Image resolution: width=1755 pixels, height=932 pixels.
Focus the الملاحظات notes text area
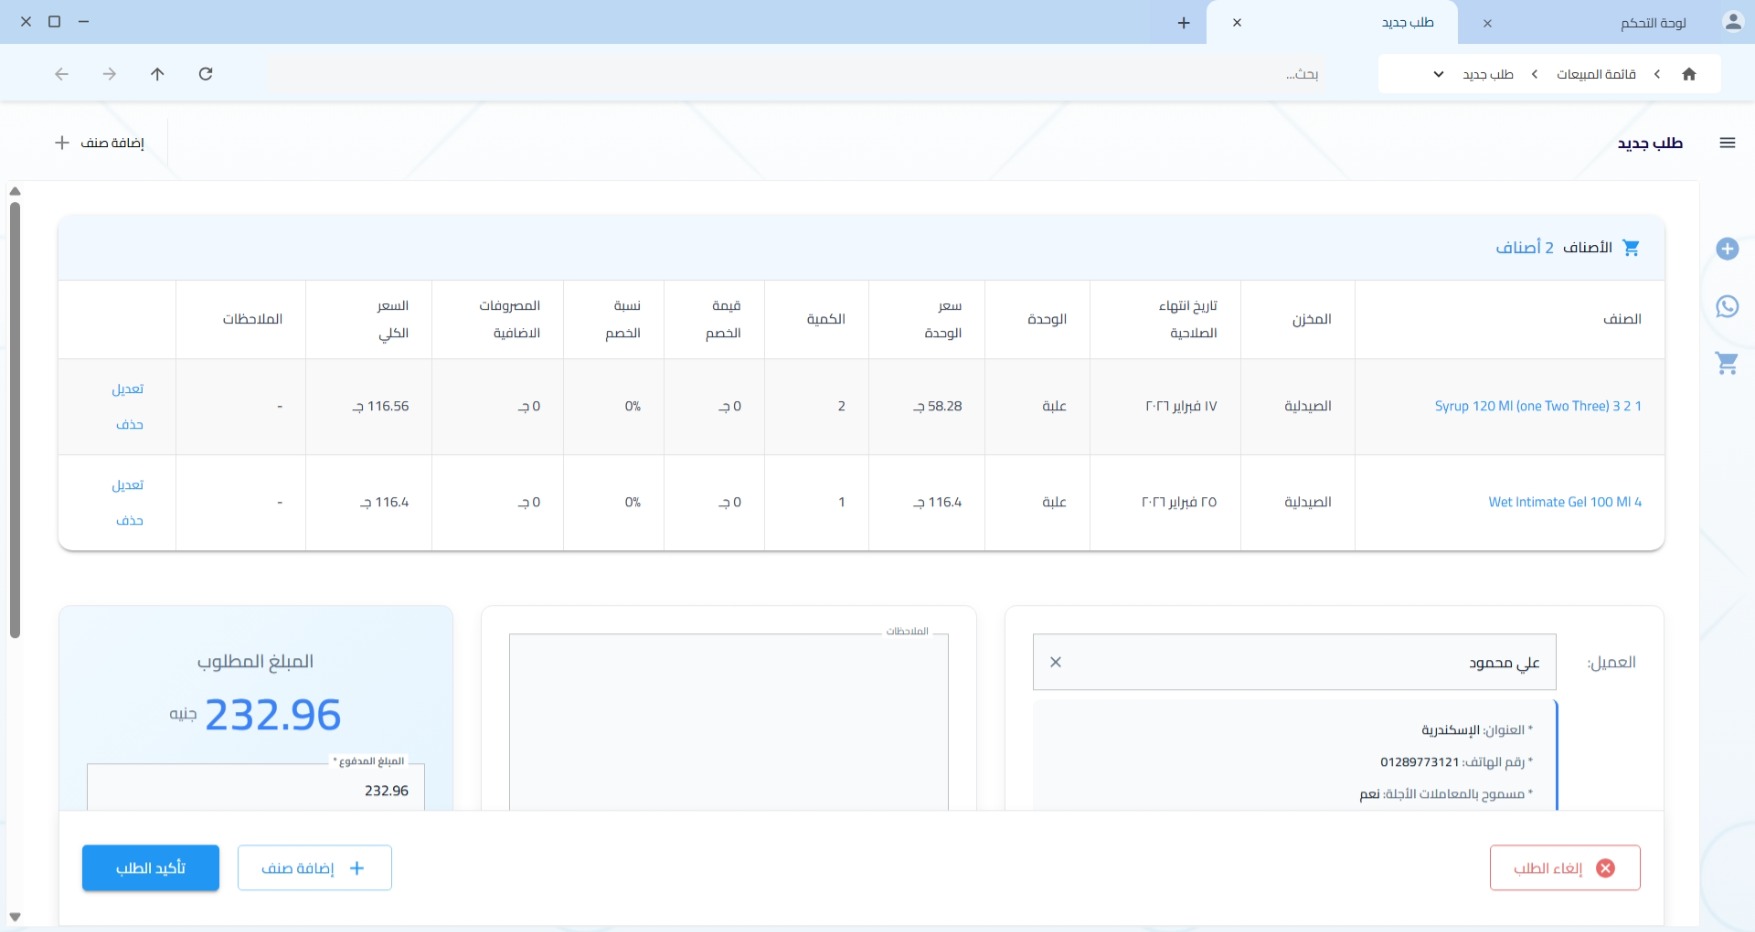[728, 722]
